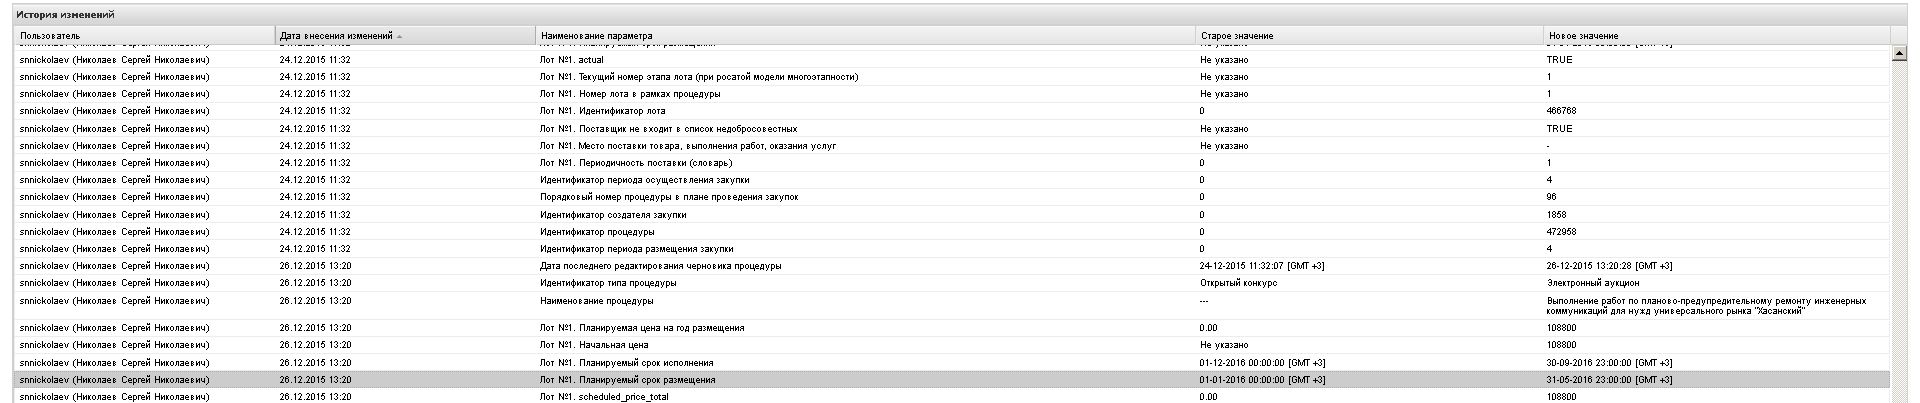Sort by Пользователь column header
The image size is (1920, 403).
(x=145, y=36)
